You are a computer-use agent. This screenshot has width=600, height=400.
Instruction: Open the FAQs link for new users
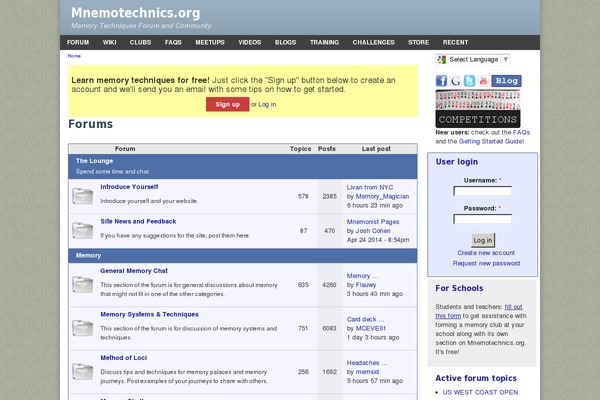(x=521, y=132)
